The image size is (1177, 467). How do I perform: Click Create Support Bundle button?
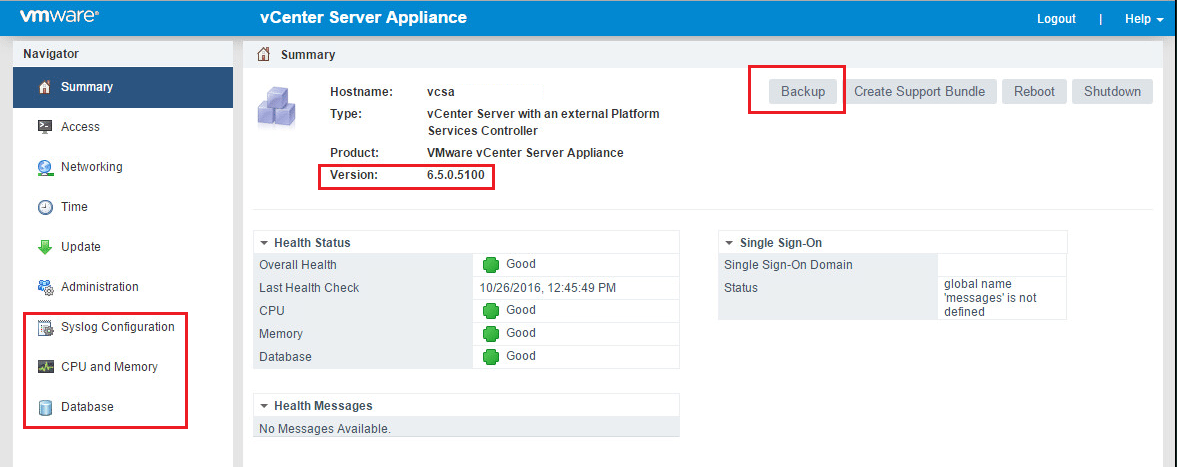pyautogui.click(x=919, y=91)
